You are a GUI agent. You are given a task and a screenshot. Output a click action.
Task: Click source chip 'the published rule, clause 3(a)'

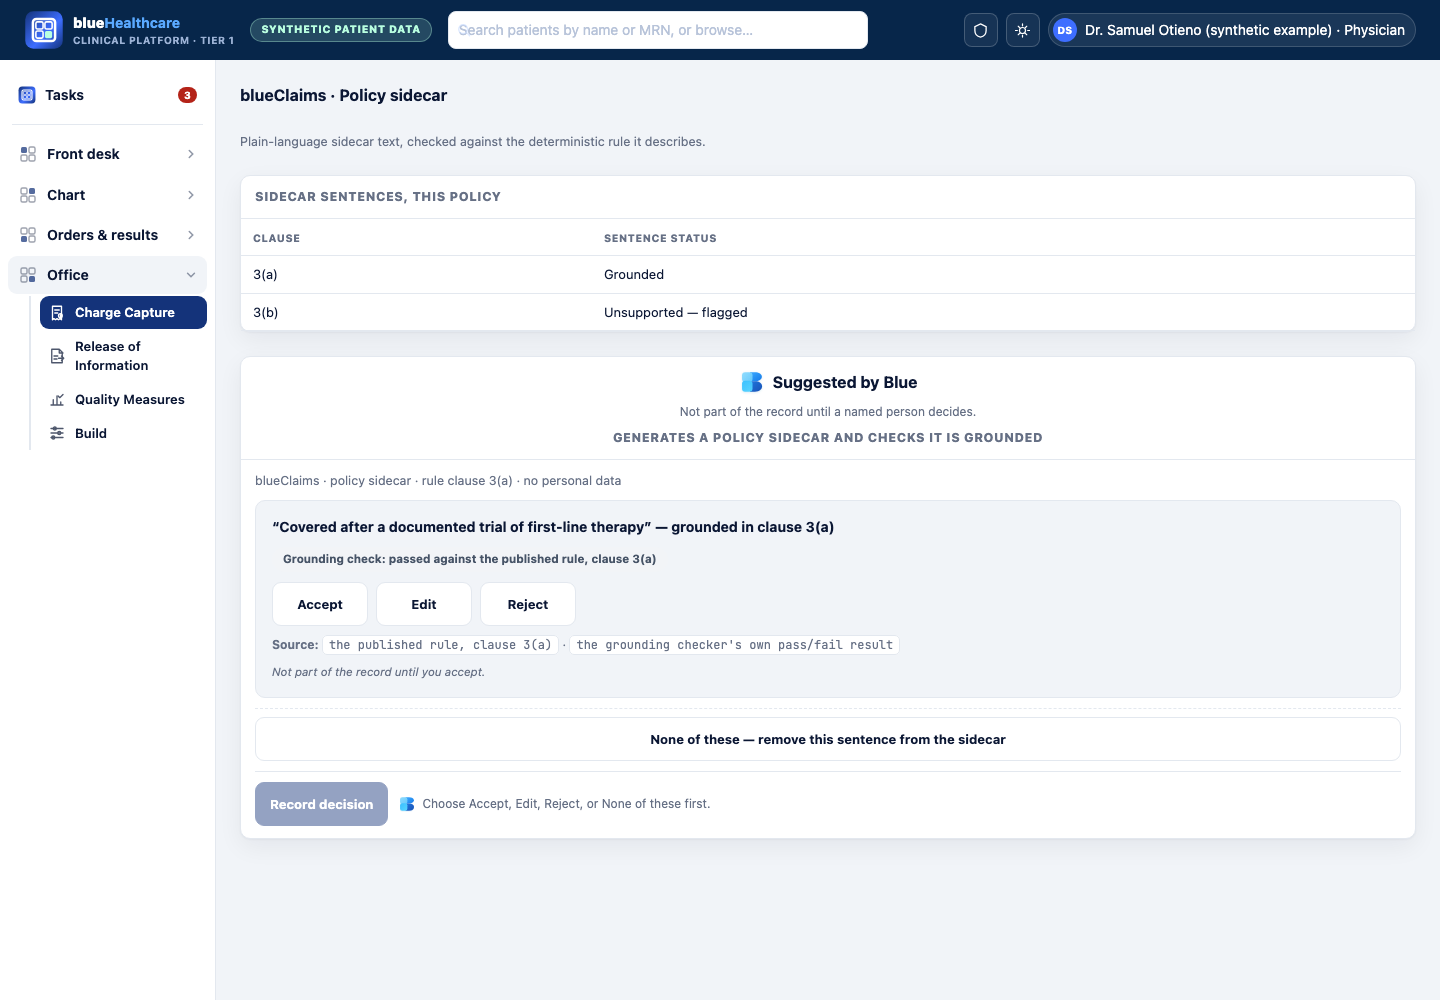pos(440,645)
